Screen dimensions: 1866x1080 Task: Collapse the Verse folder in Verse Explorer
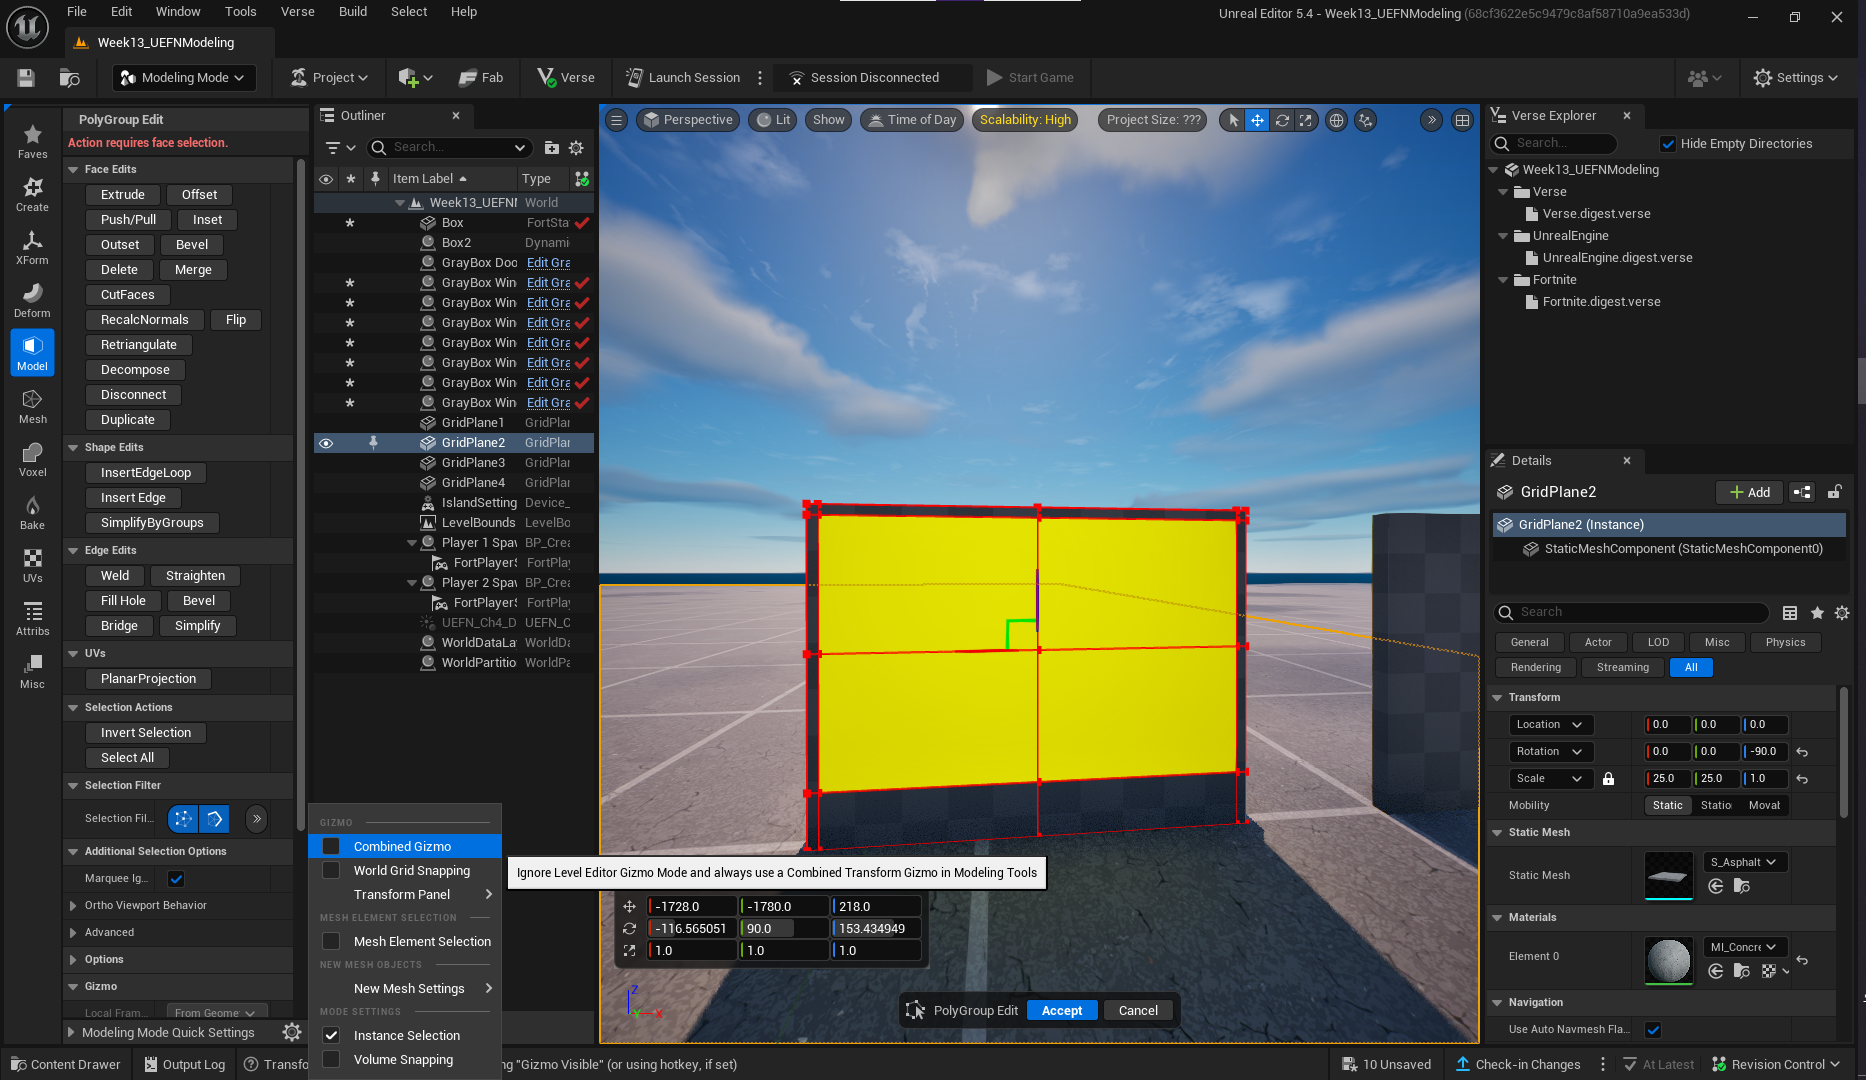[x=1502, y=192]
